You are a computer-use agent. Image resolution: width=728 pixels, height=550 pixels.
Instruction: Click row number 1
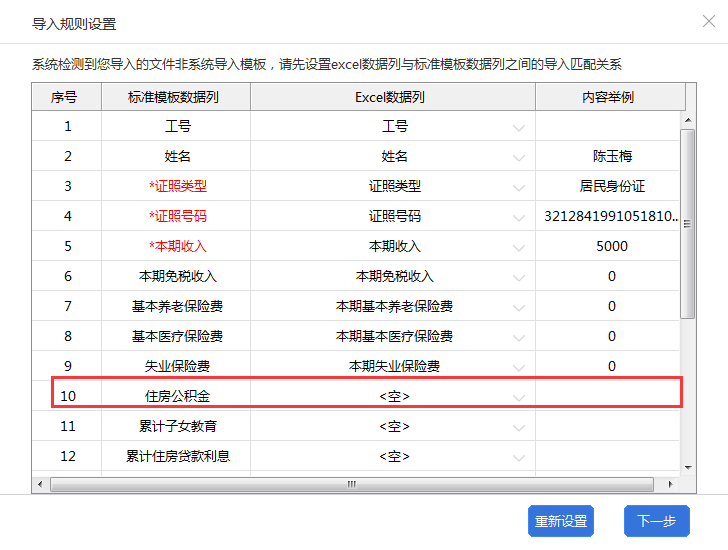click(68, 126)
